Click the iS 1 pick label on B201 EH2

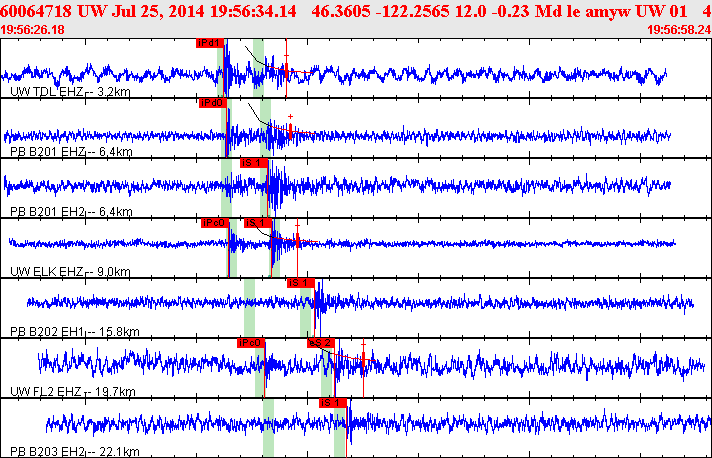[x=254, y=163]
